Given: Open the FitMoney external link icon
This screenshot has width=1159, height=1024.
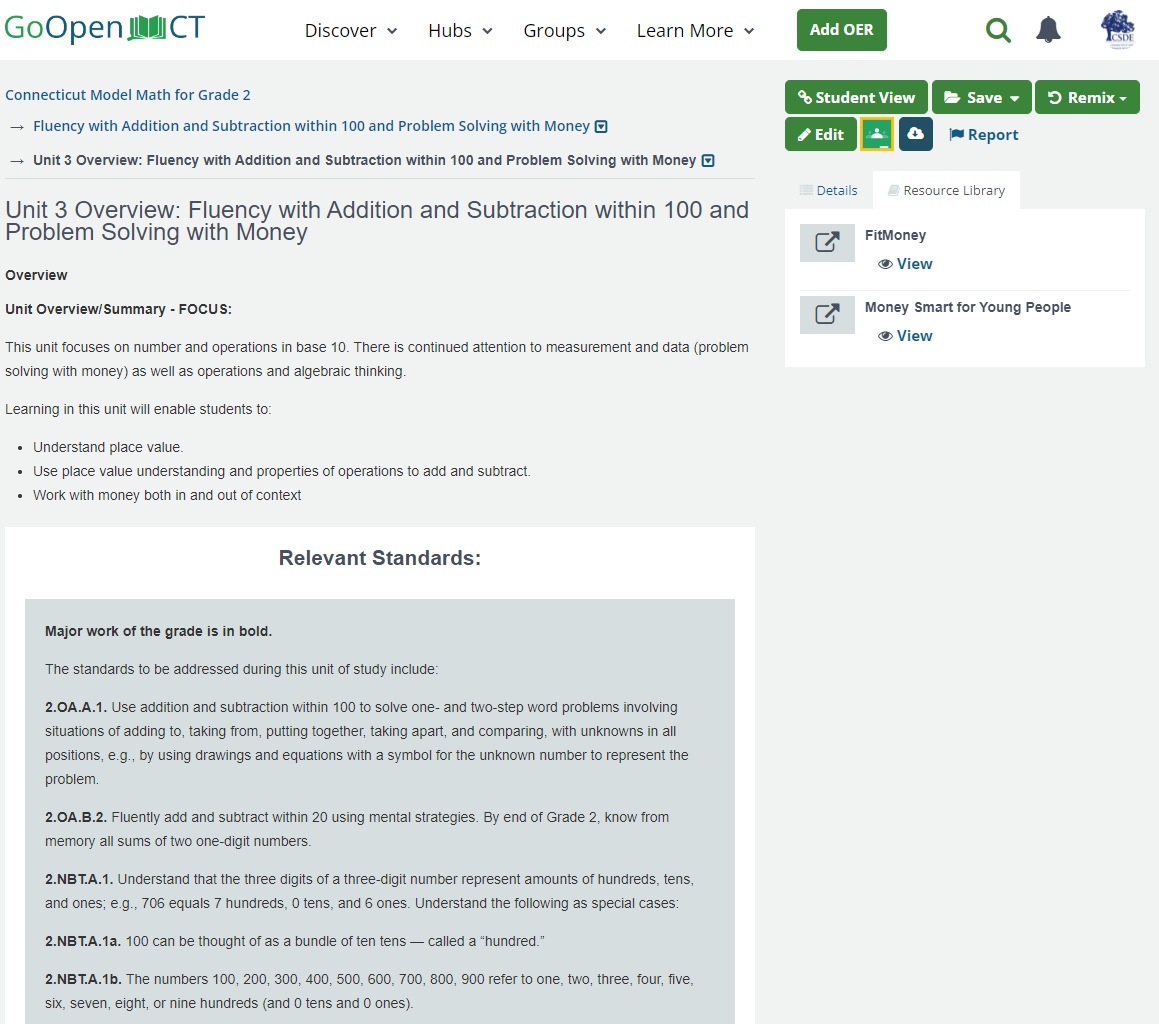Looking at the screenshot, I should click(x=827, y=242).
